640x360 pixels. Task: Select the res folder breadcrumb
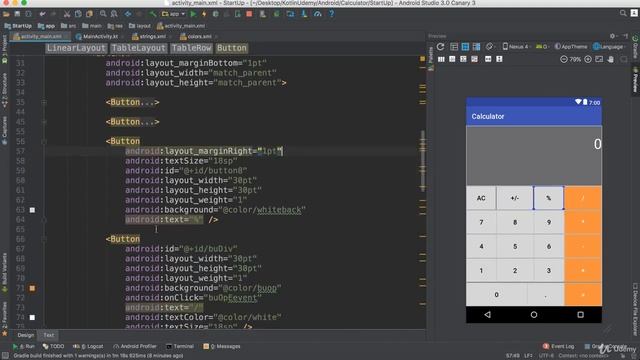[115, 26]
